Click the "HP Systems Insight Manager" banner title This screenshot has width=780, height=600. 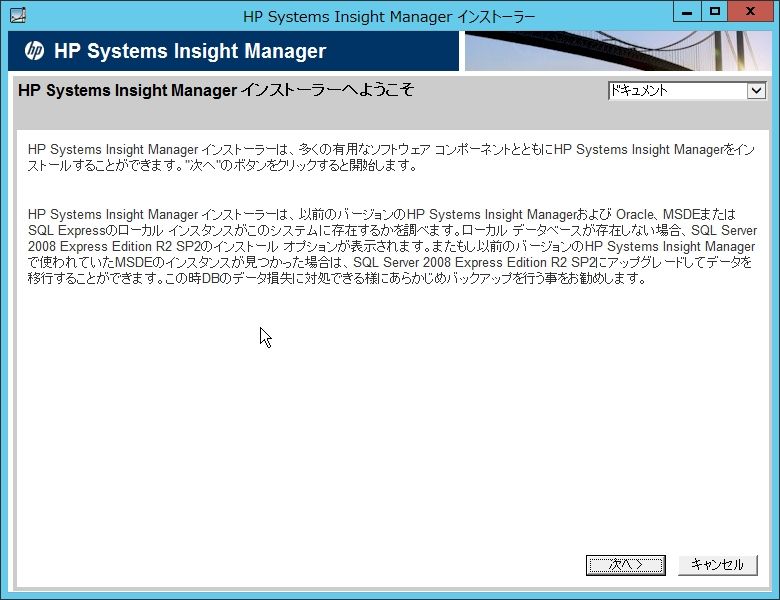pos(190,51)
